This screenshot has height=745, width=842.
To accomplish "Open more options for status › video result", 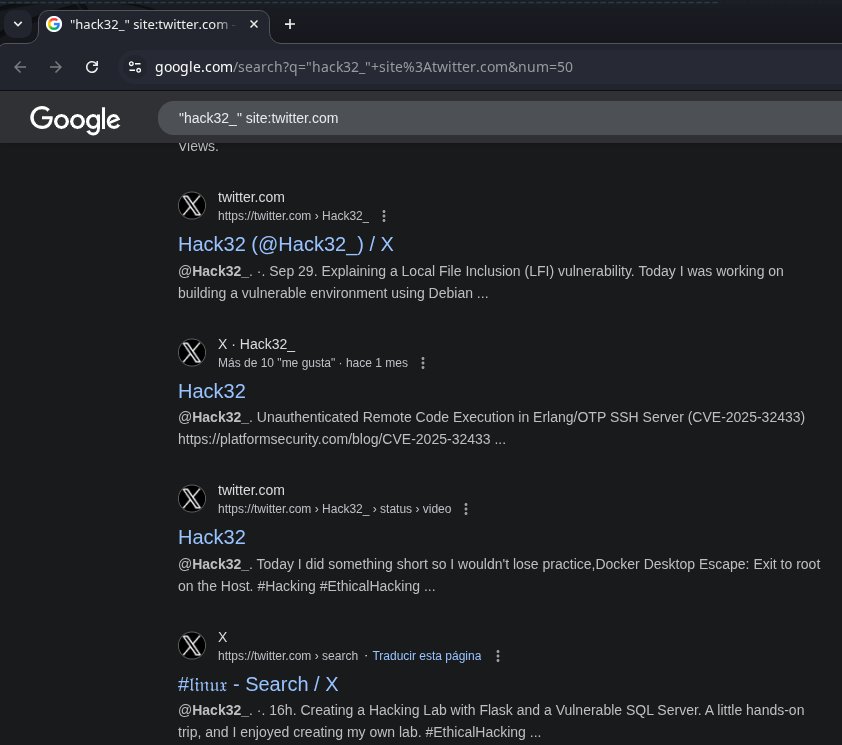I will click(466, 509).
